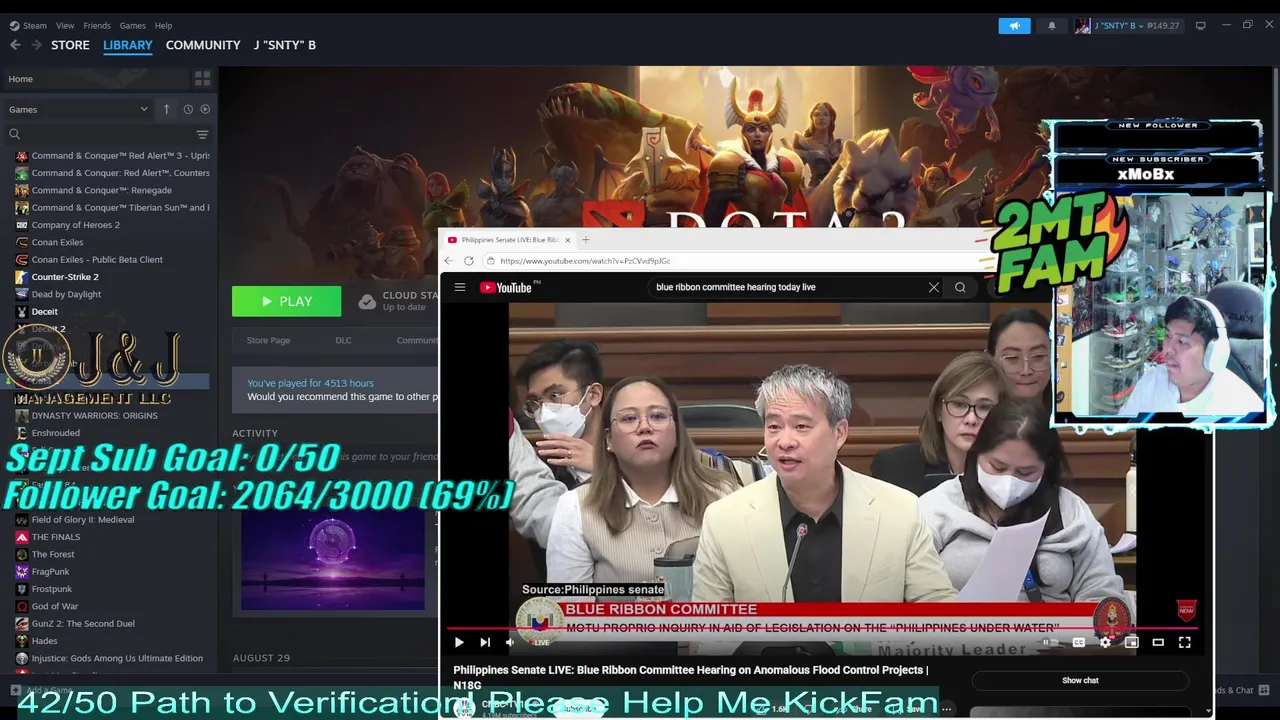Select Deceit in the game list
This screenshot has width=1280, height=720.
(44, 312)
